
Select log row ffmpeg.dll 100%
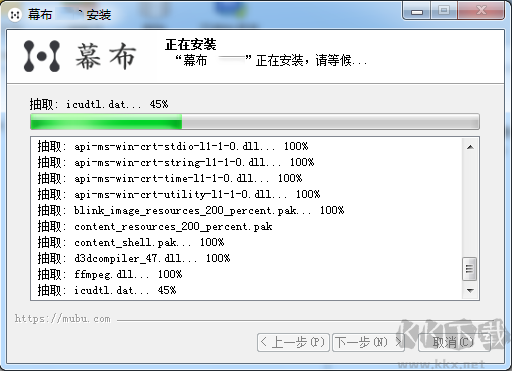coord(110,274)
